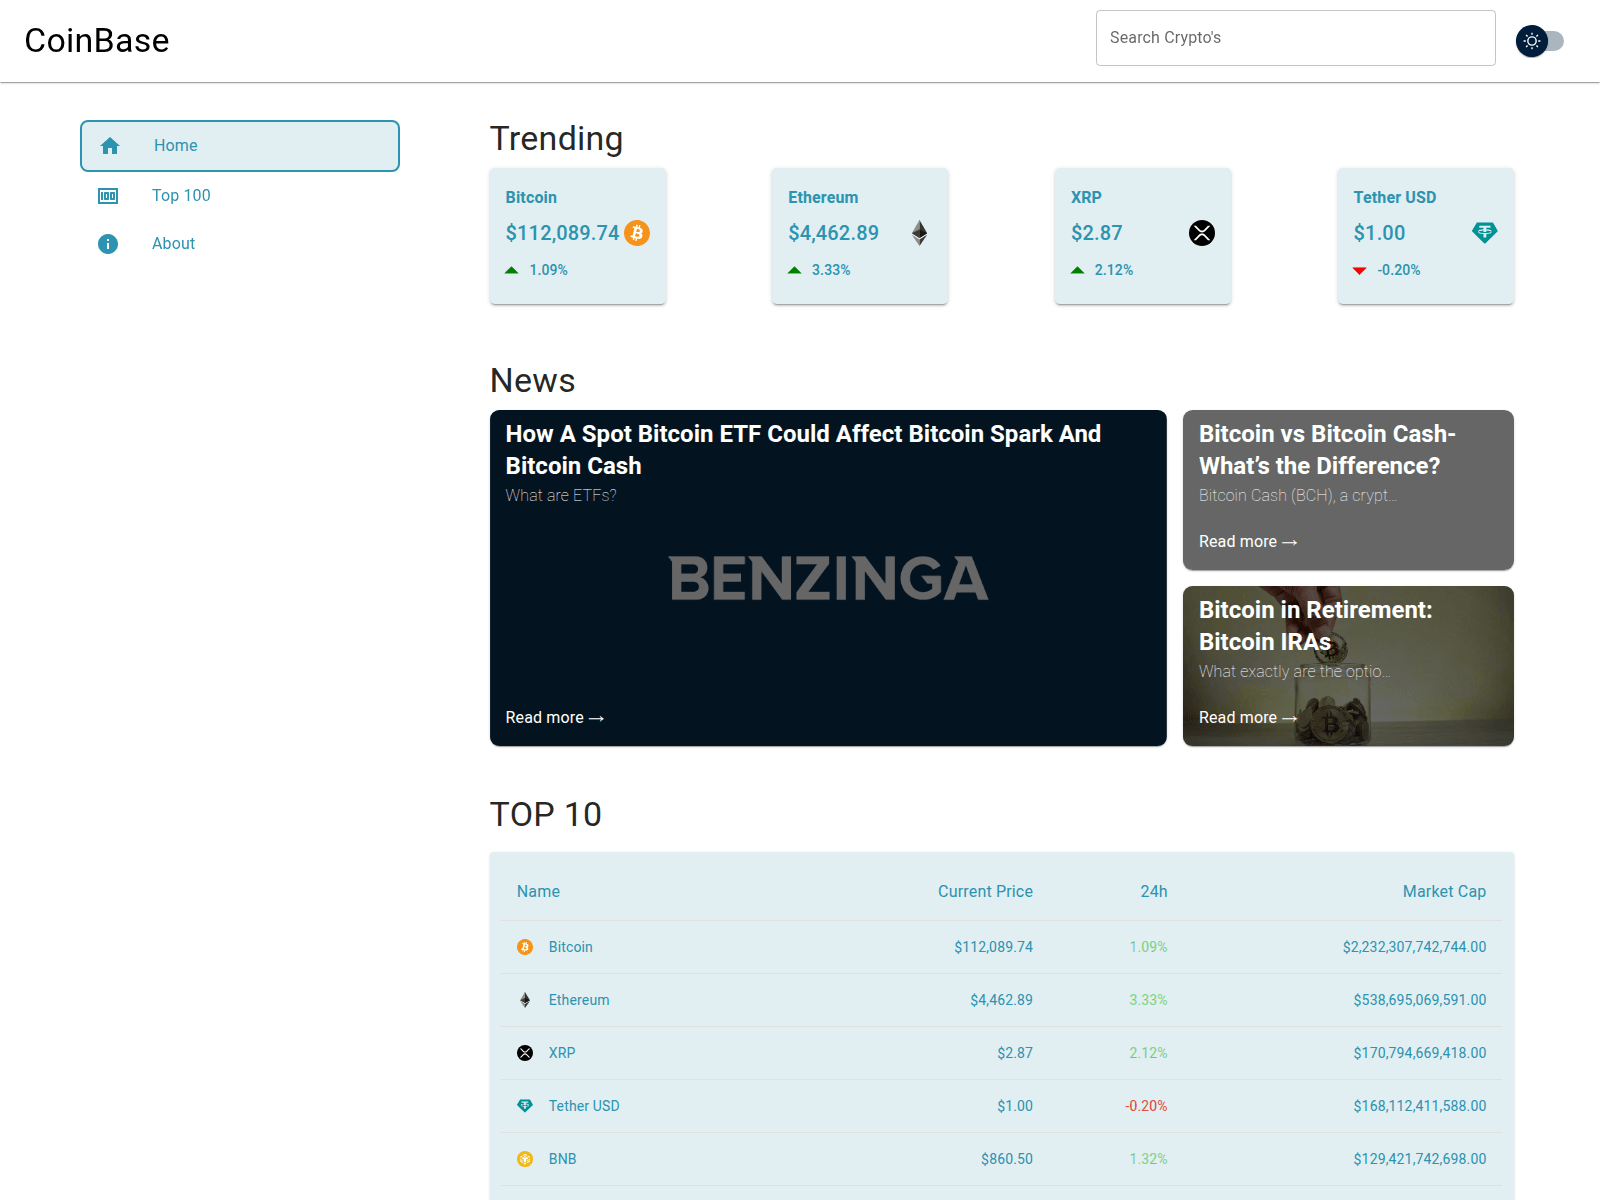Click the CoinBase logo title
This screenshot has height=1200, width=1600.
coord(97,41)
